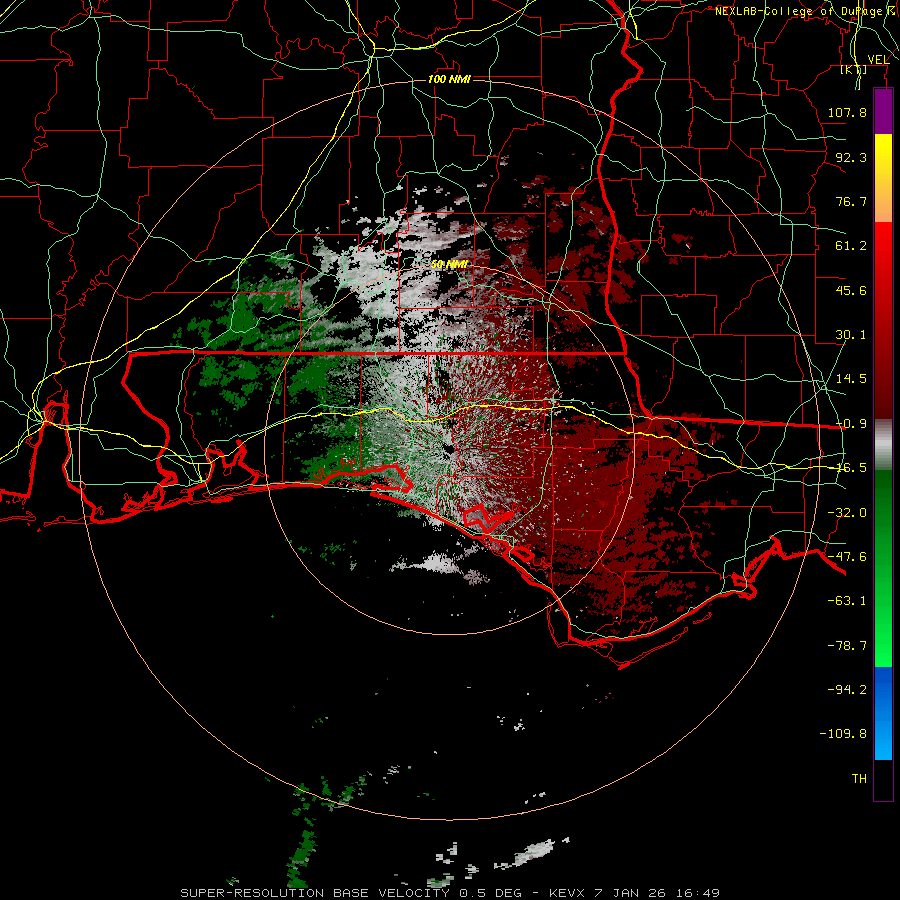The image size is (900, 900).
Task: Click the yellow segment of the color bar
Action: click(883, 164)
